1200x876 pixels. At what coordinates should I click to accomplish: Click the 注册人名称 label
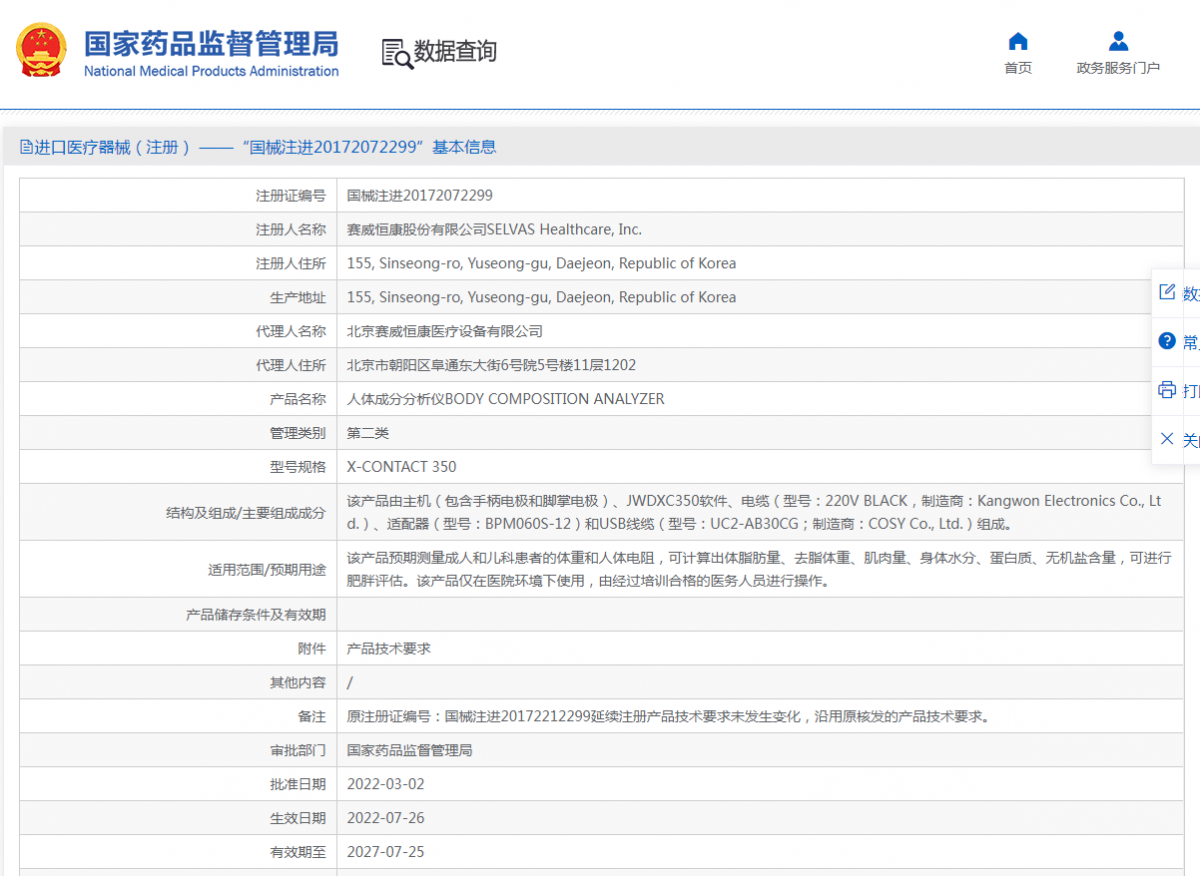(291, 230)
